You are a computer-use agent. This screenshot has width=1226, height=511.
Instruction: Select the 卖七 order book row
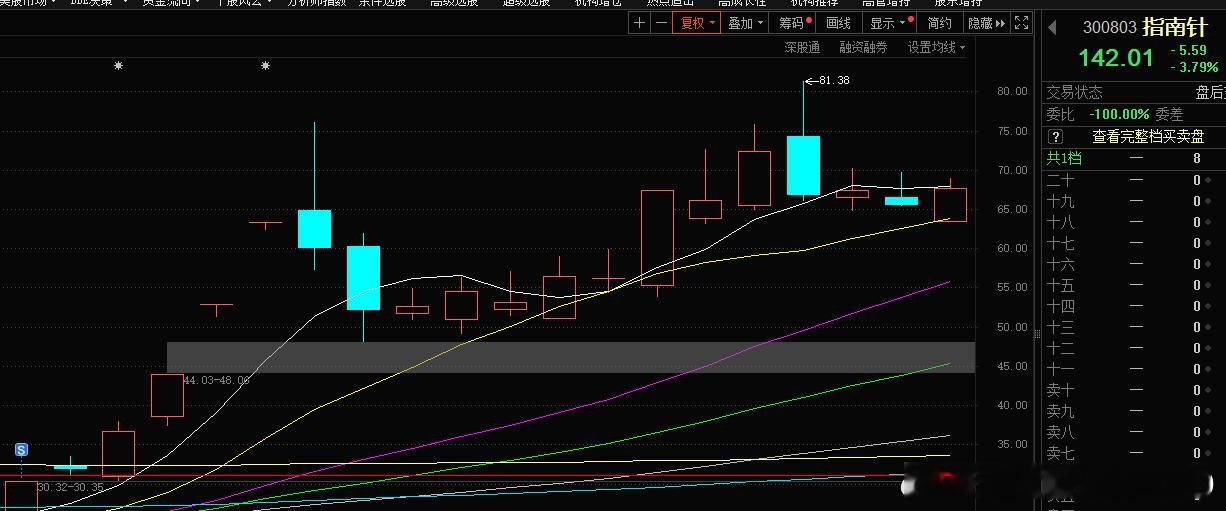[x=1134, y=453]
